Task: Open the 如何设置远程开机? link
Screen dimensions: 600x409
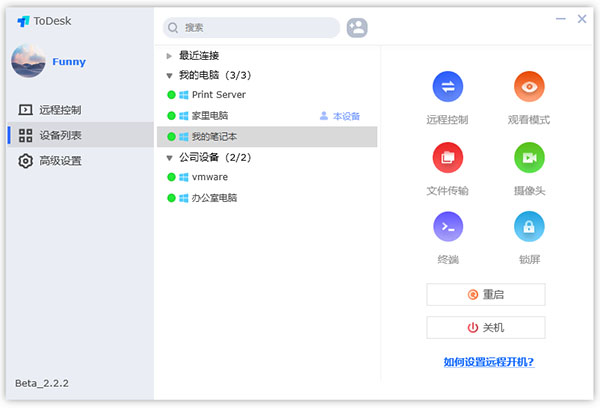Action: [x=488, y=361]
